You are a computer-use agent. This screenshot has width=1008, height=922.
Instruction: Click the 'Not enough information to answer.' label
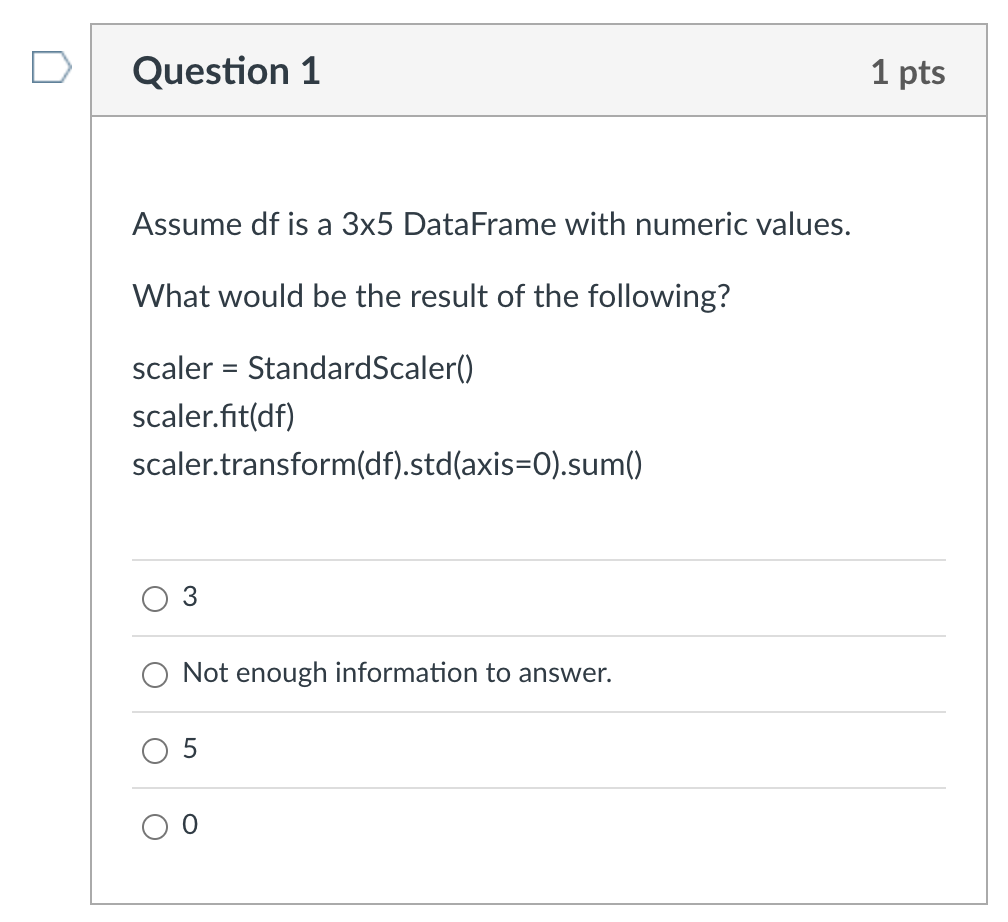[x=397, y=673]
